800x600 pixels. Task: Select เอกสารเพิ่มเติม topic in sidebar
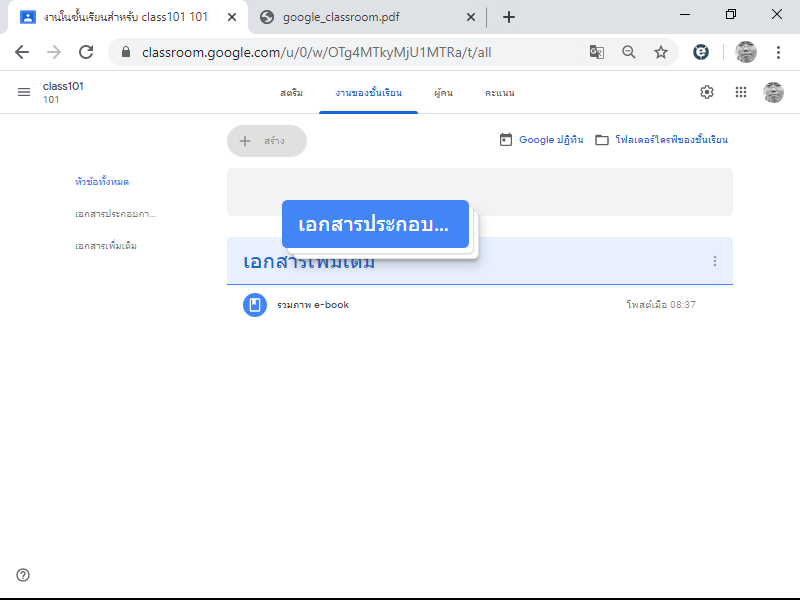pos(106,246)
